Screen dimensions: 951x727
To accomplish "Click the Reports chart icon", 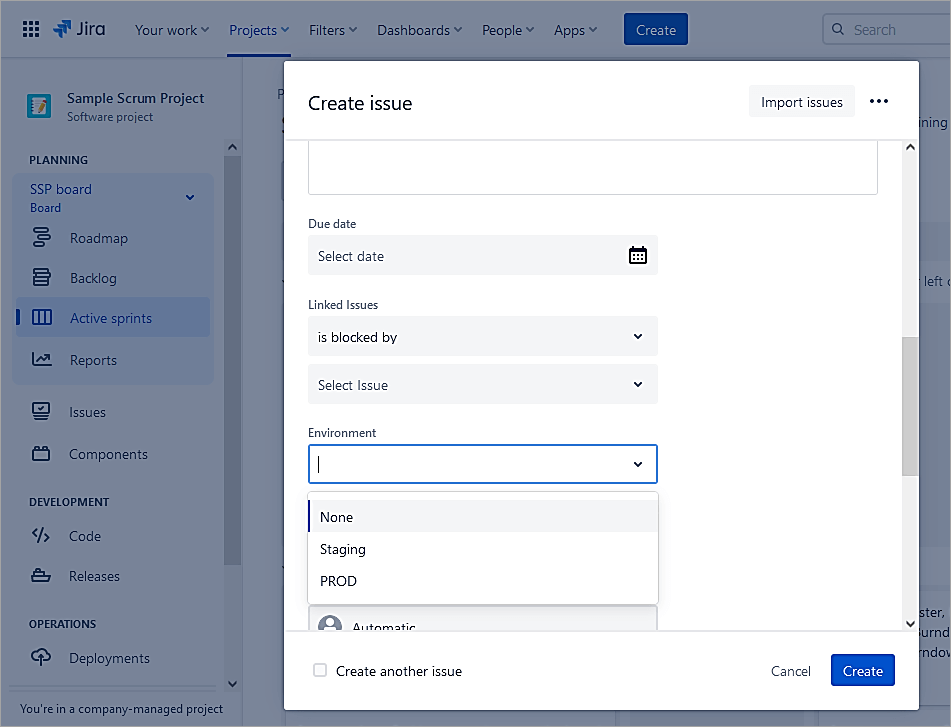I will click(x=41, y=360).
